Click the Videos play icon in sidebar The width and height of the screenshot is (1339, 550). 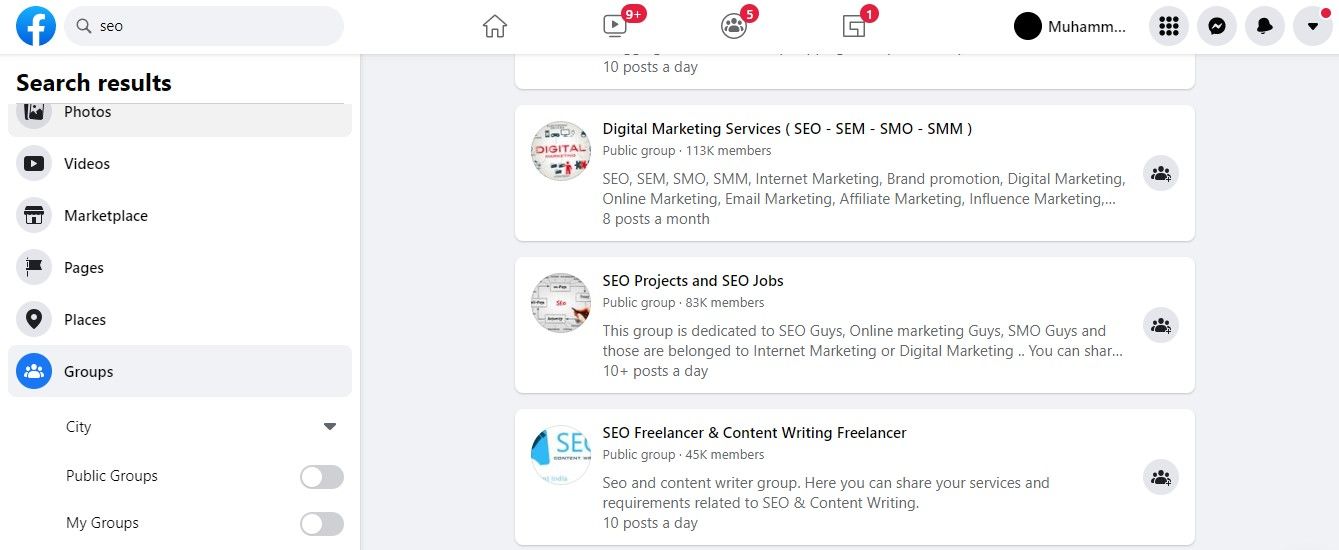[x=34, y=163]
